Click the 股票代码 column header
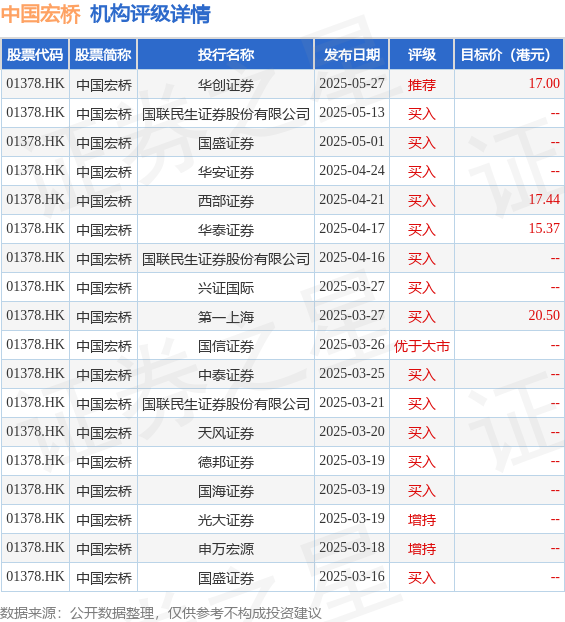This screenshot has width=565, height=622. tap(35, 55)
